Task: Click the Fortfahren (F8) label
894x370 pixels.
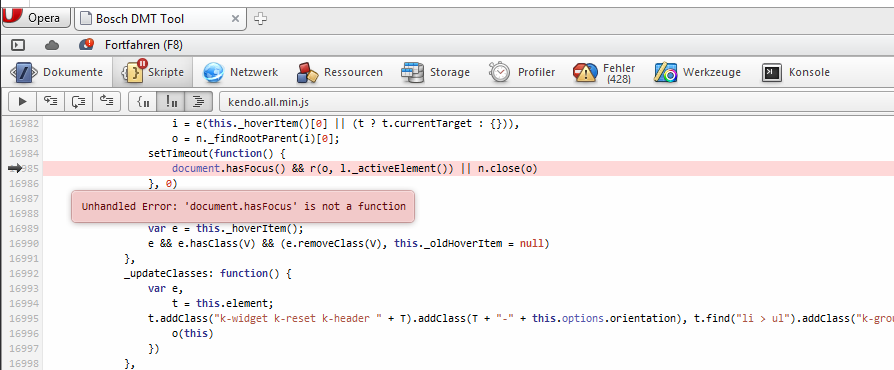Action: tap(144, 44)
